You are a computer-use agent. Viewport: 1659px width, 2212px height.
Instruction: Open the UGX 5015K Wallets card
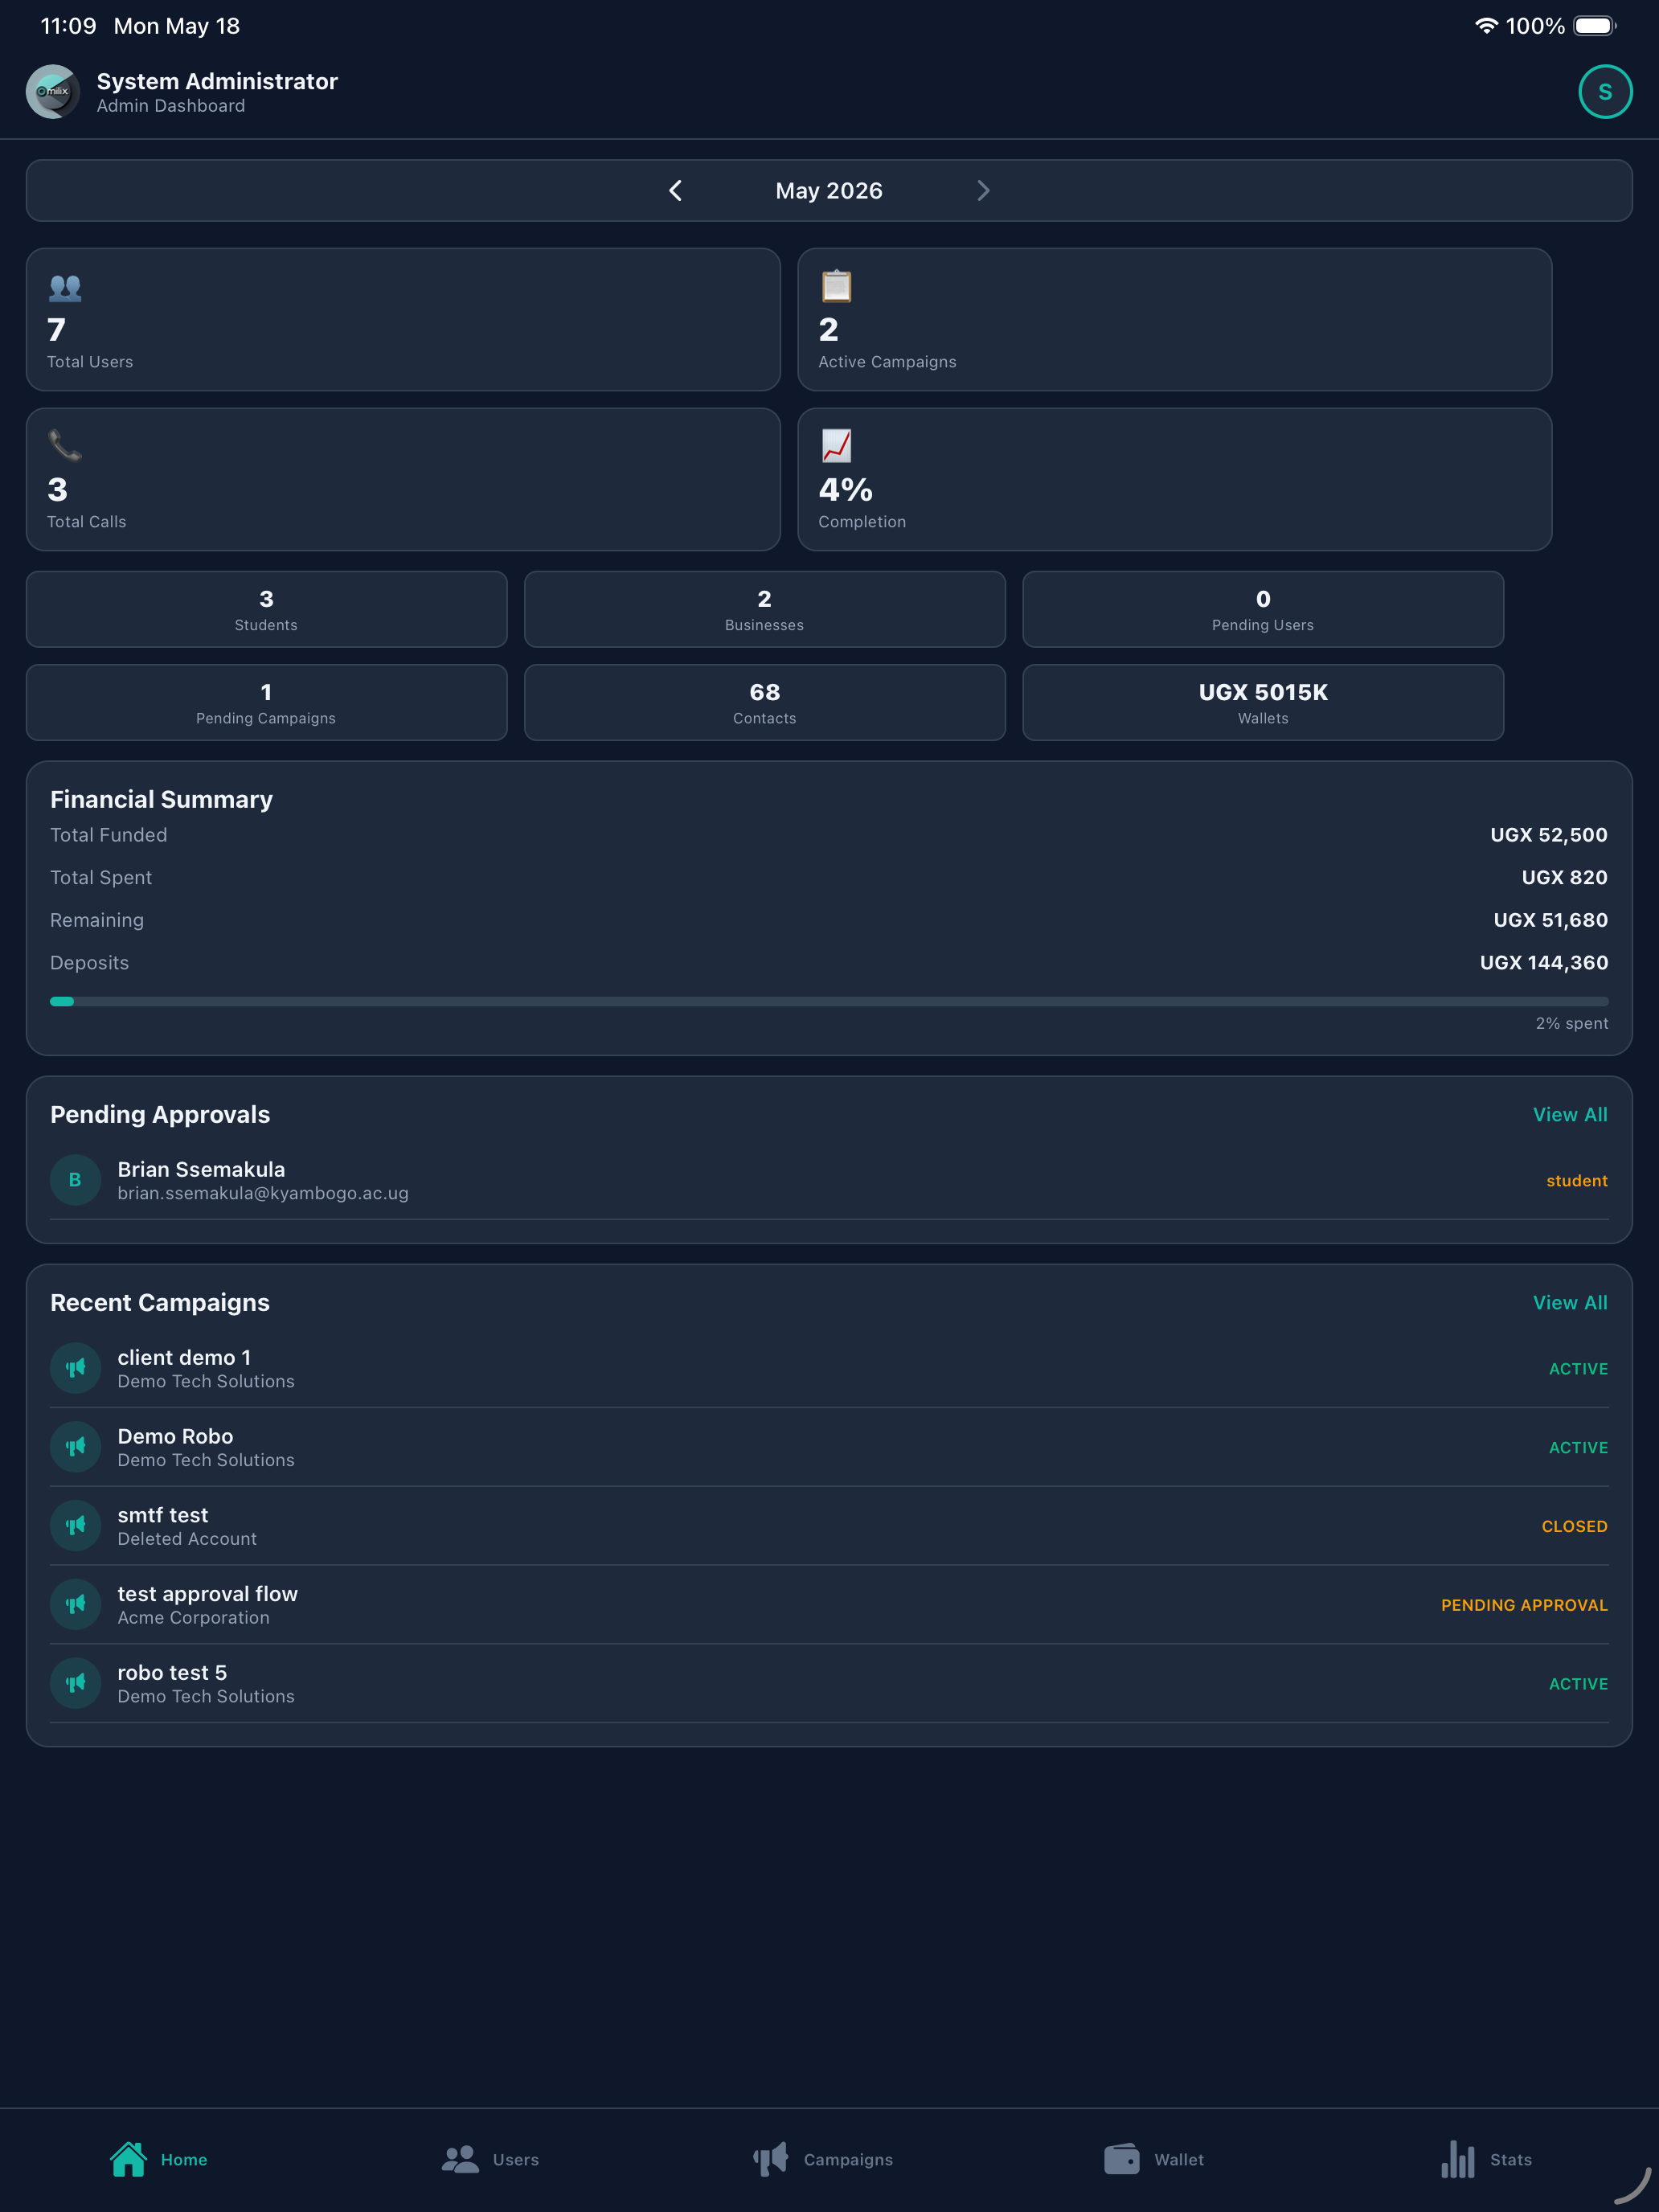[1262, 702]
